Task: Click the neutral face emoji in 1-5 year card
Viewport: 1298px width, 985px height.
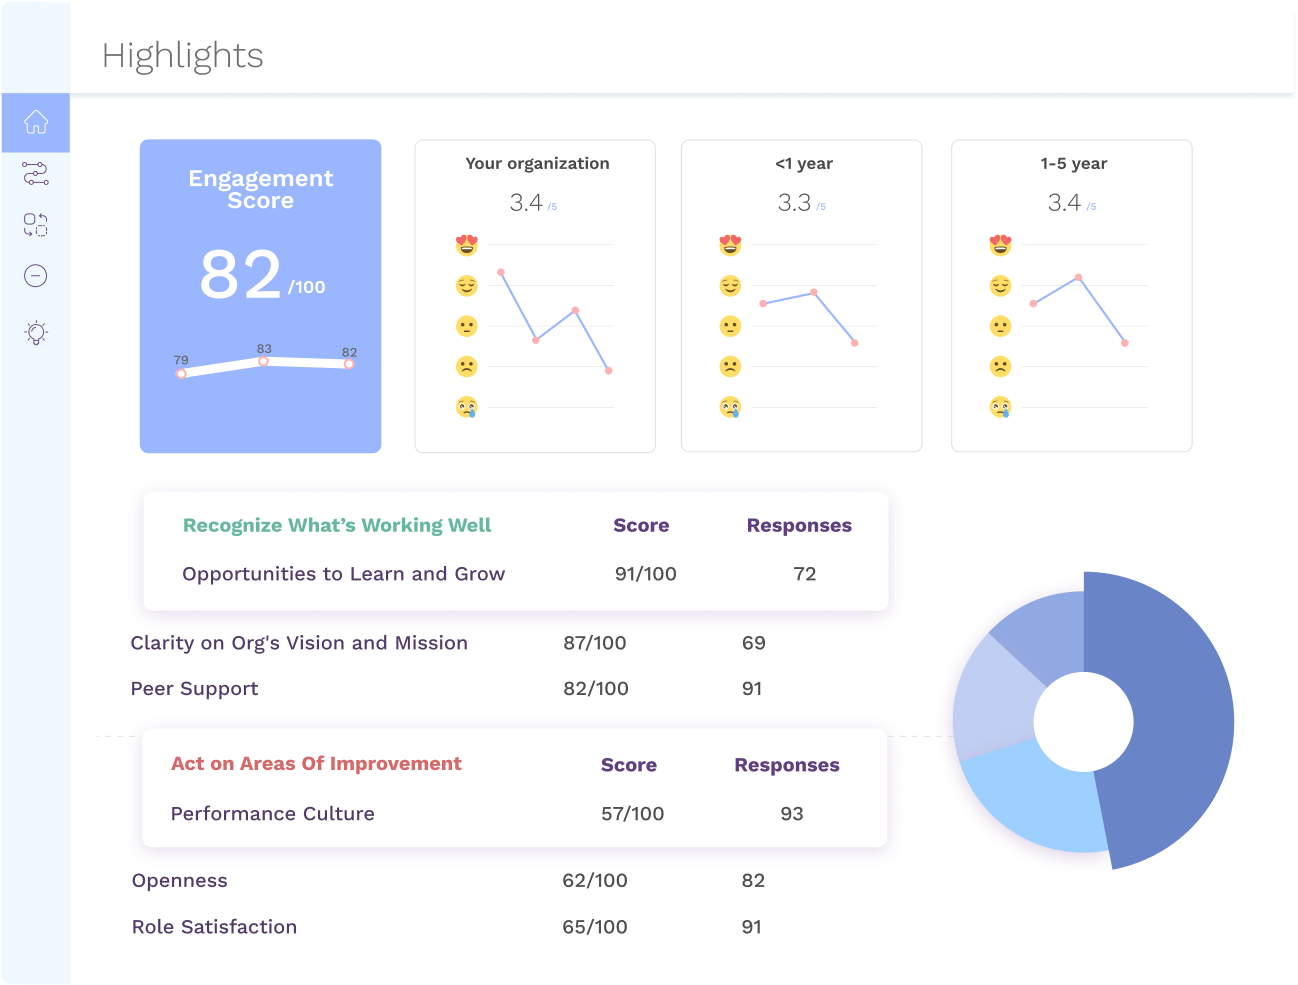Action: click(1000, 326)
